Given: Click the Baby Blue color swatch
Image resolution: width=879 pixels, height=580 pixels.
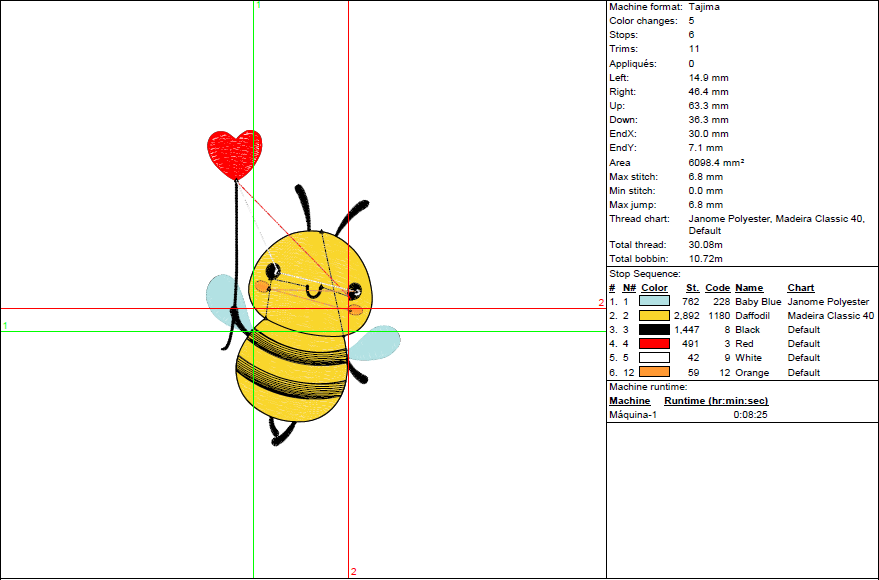Looking at the screenshot, I should pyautogui.click(x=653, y=301).
